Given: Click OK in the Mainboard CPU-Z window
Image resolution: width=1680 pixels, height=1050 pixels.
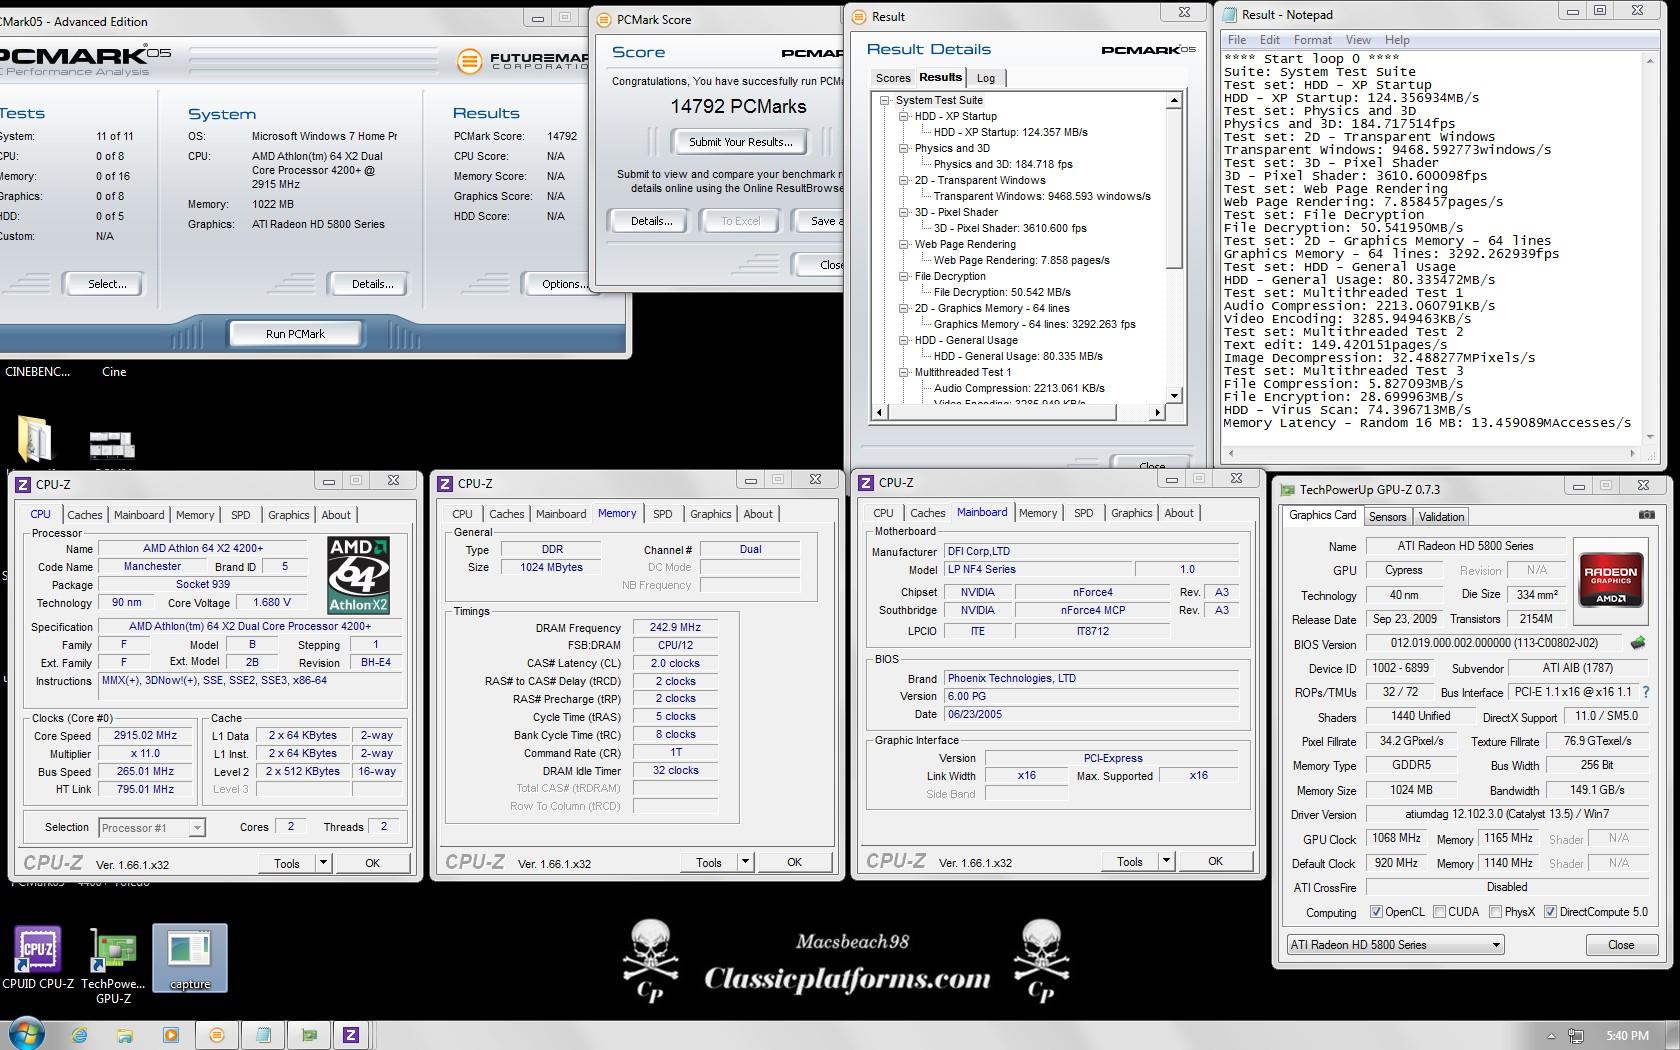Looking at the screenshot, I should pos(1215,861).
